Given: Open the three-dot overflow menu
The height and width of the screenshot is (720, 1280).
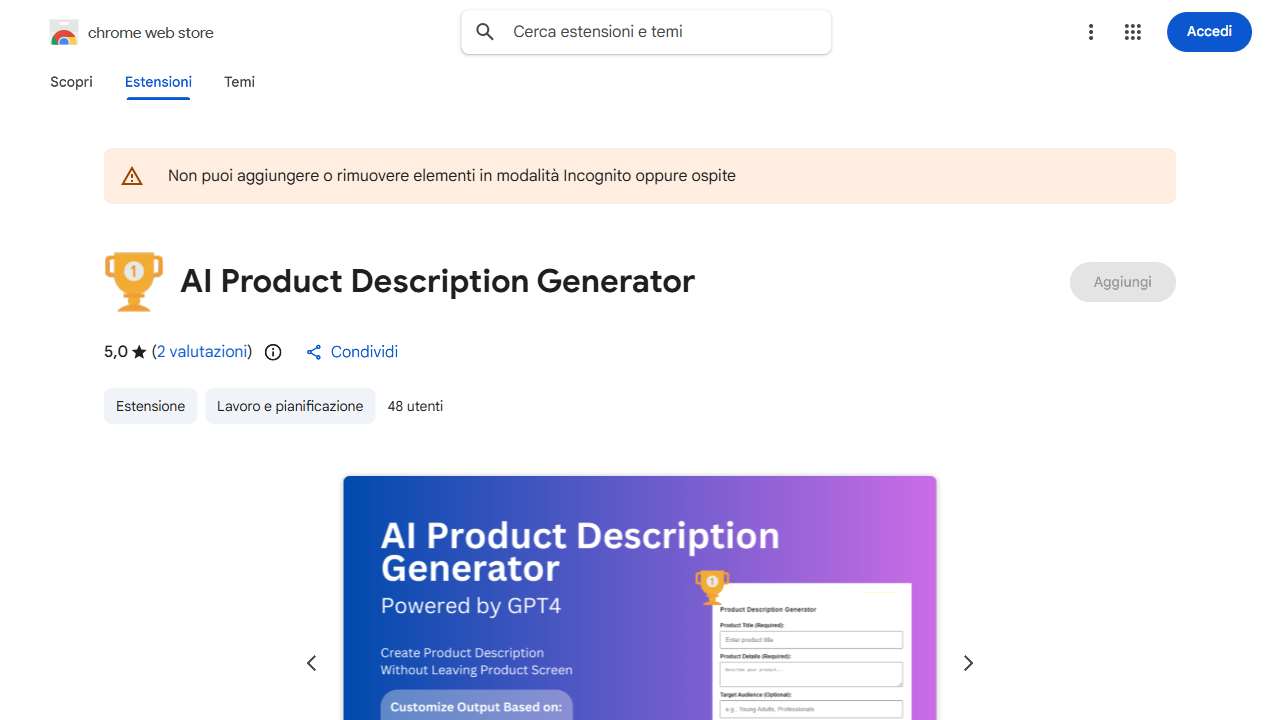Looking at the screenshot, I should [1091, 31].
